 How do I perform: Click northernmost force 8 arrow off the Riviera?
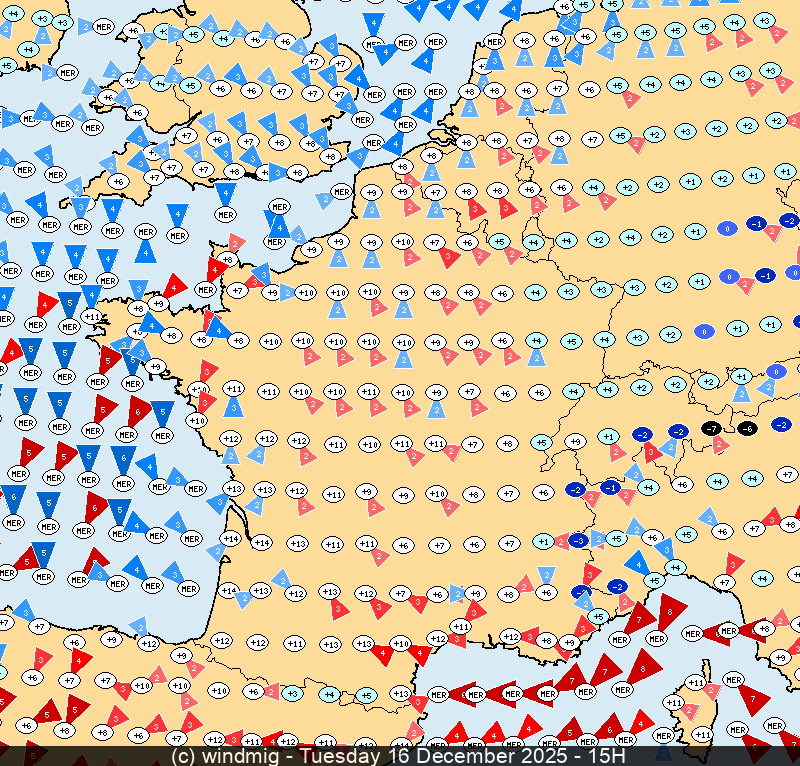(x=668, y=612)
